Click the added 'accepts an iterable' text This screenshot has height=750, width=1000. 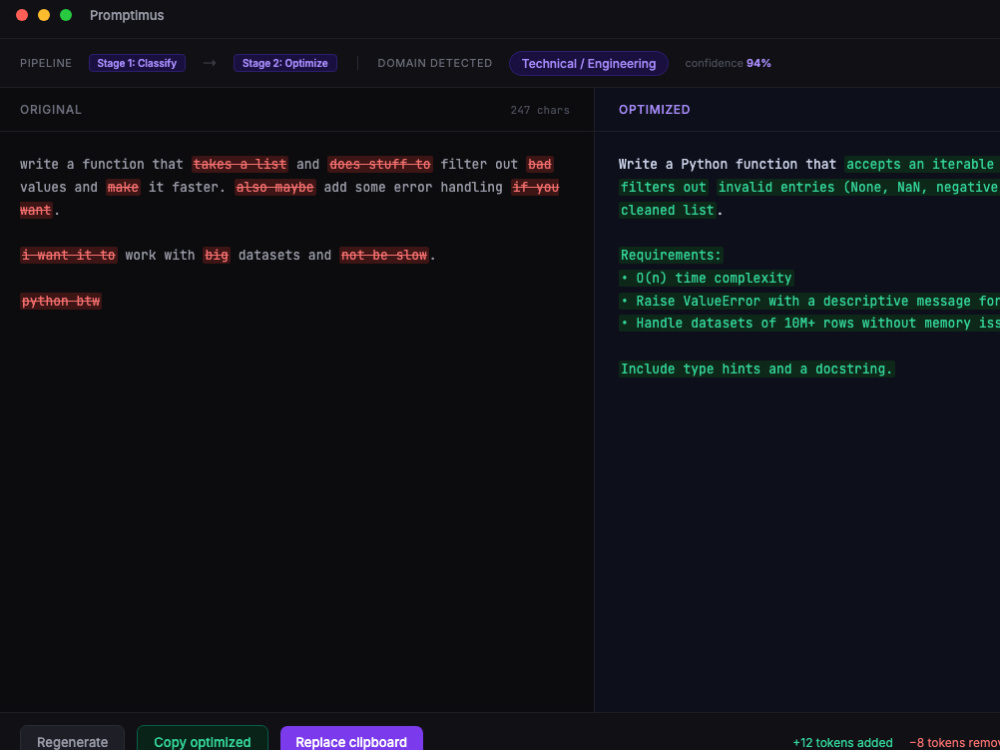(922, 164)
